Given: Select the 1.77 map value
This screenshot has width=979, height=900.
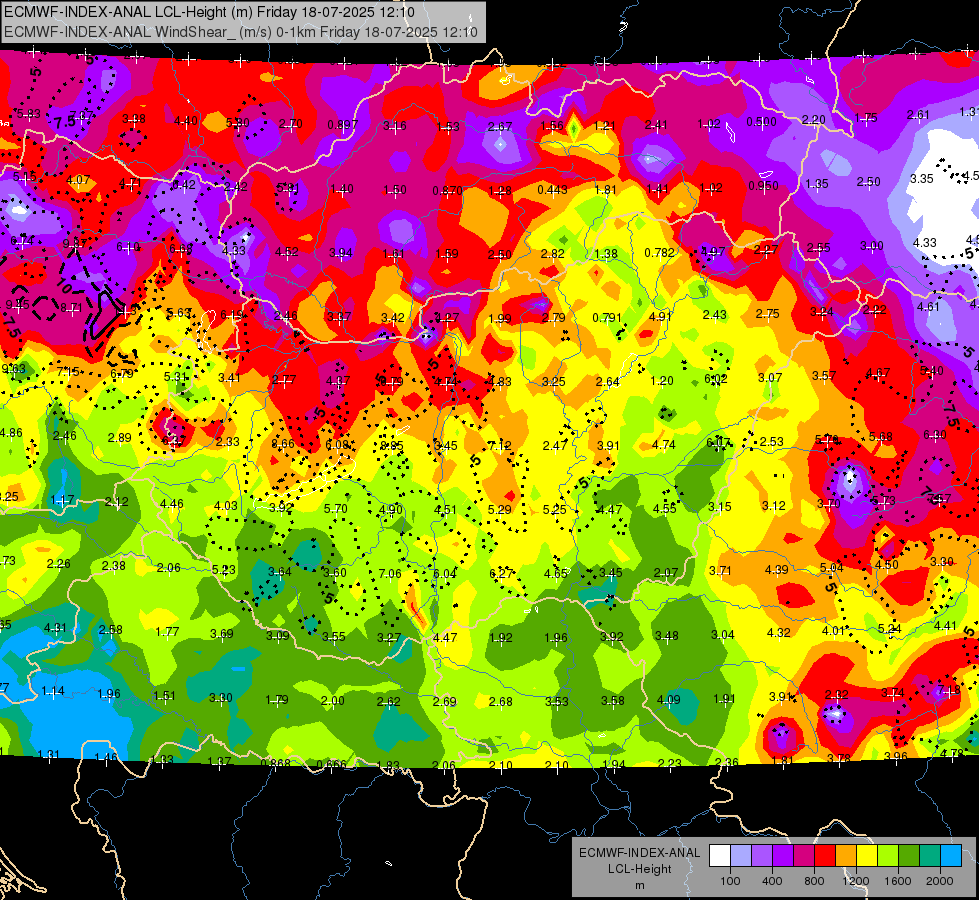Looking at the screenshot, I should 167,631.
